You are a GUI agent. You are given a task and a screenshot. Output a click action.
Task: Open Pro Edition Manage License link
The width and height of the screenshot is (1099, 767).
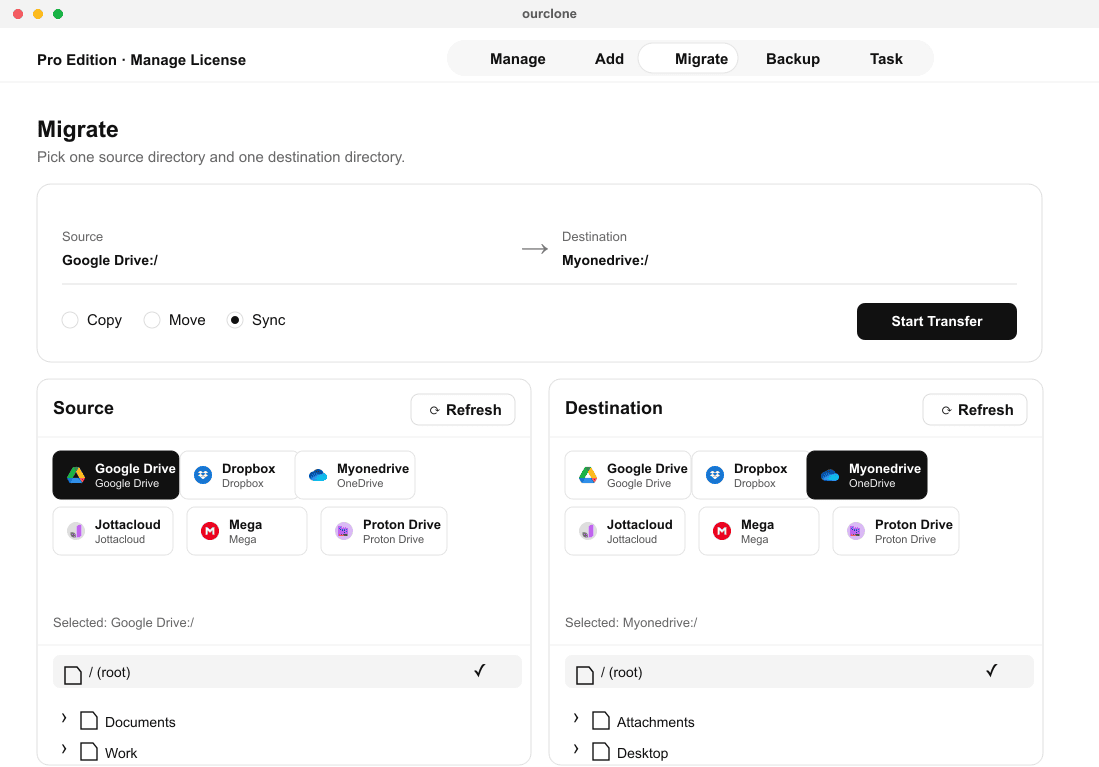[141, 60]
